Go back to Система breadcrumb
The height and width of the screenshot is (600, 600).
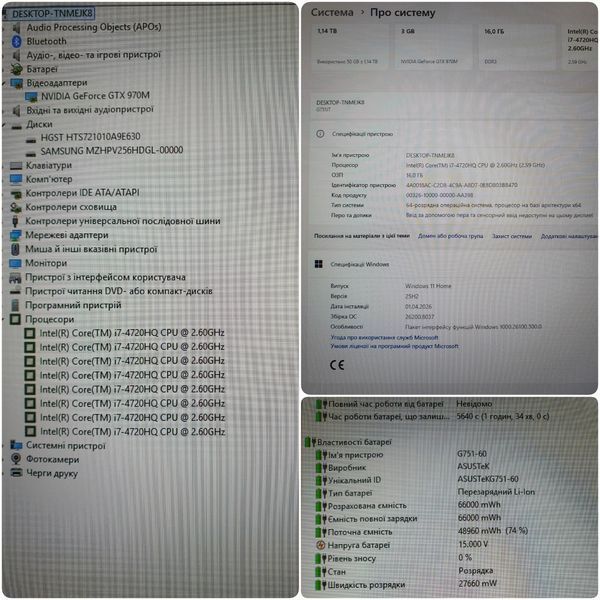pos(332,13)
